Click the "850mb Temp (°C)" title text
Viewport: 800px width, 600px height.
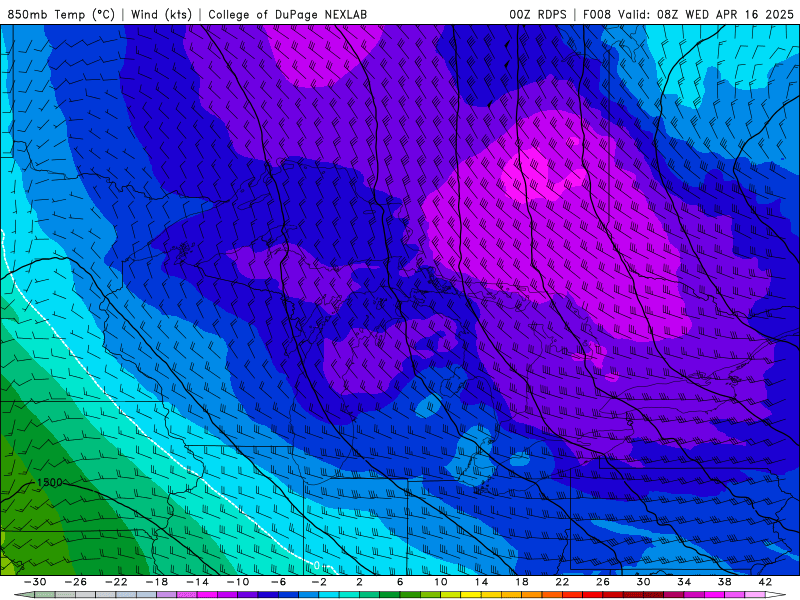tap(61, 14)
